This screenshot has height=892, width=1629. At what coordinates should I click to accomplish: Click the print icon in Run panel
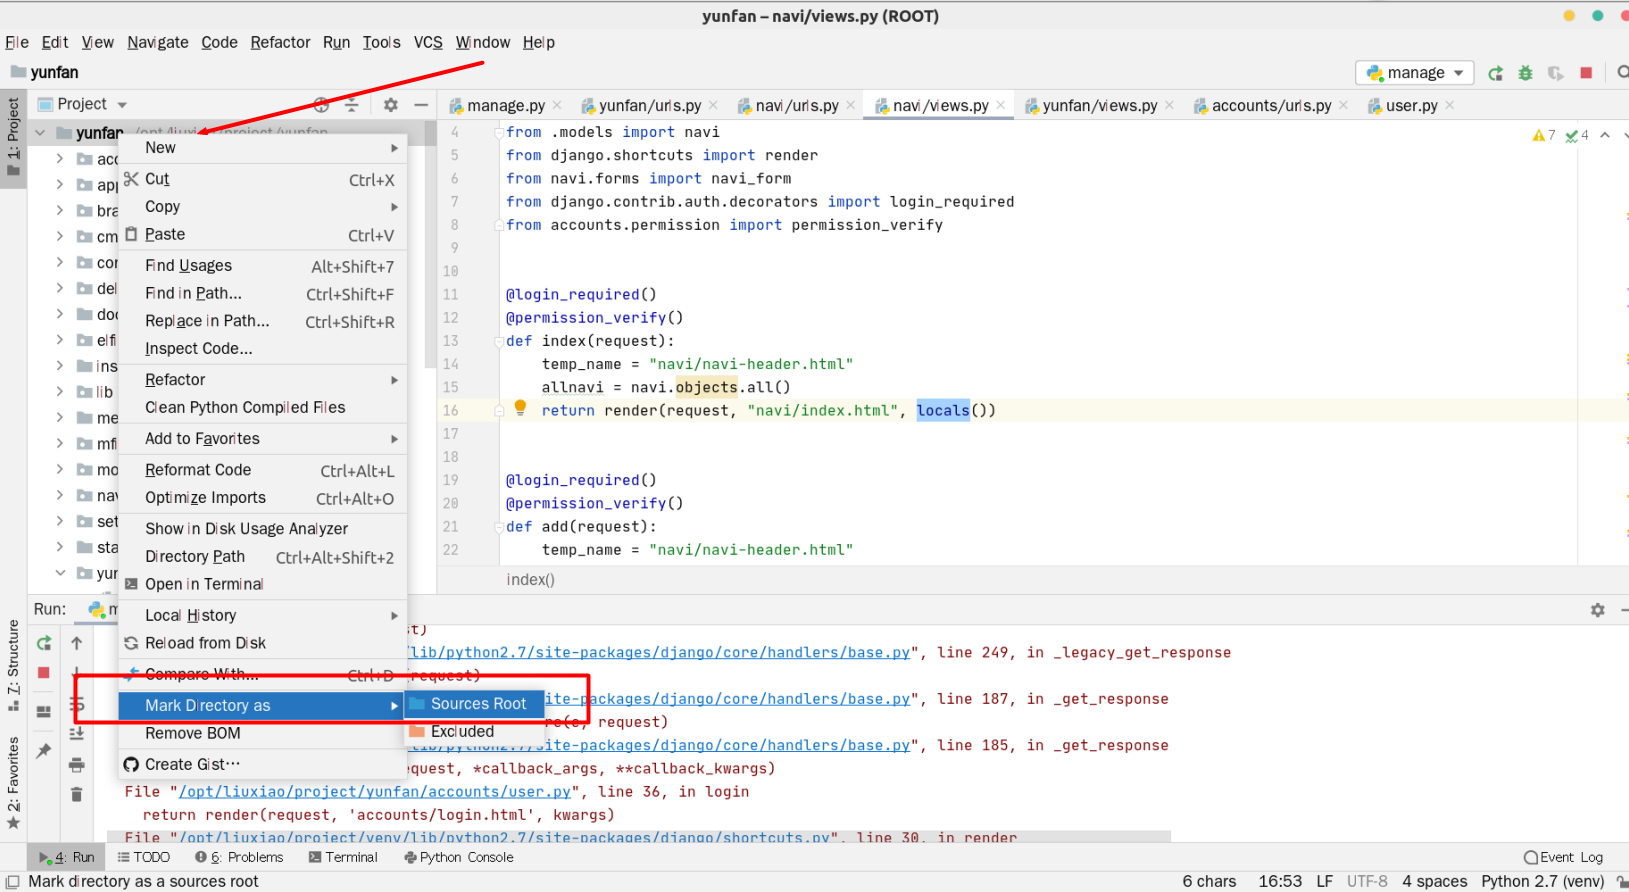pyautogui.click(x=77, y=765)
